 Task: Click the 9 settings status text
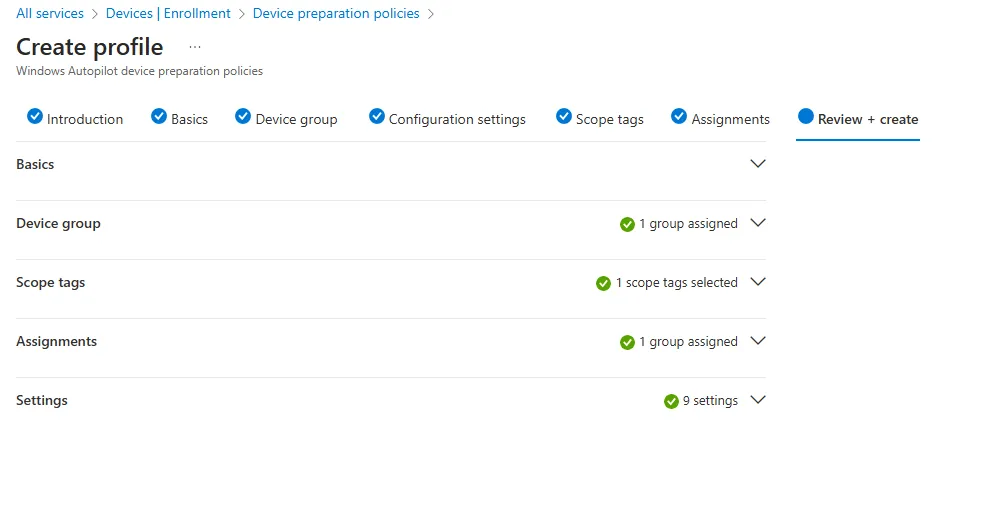point(710,401)
